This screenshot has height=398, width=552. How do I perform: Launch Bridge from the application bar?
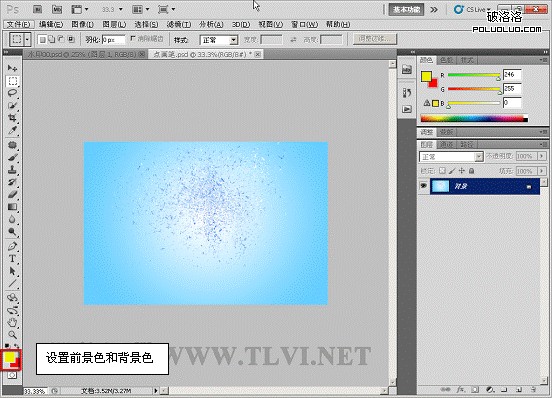37,10
